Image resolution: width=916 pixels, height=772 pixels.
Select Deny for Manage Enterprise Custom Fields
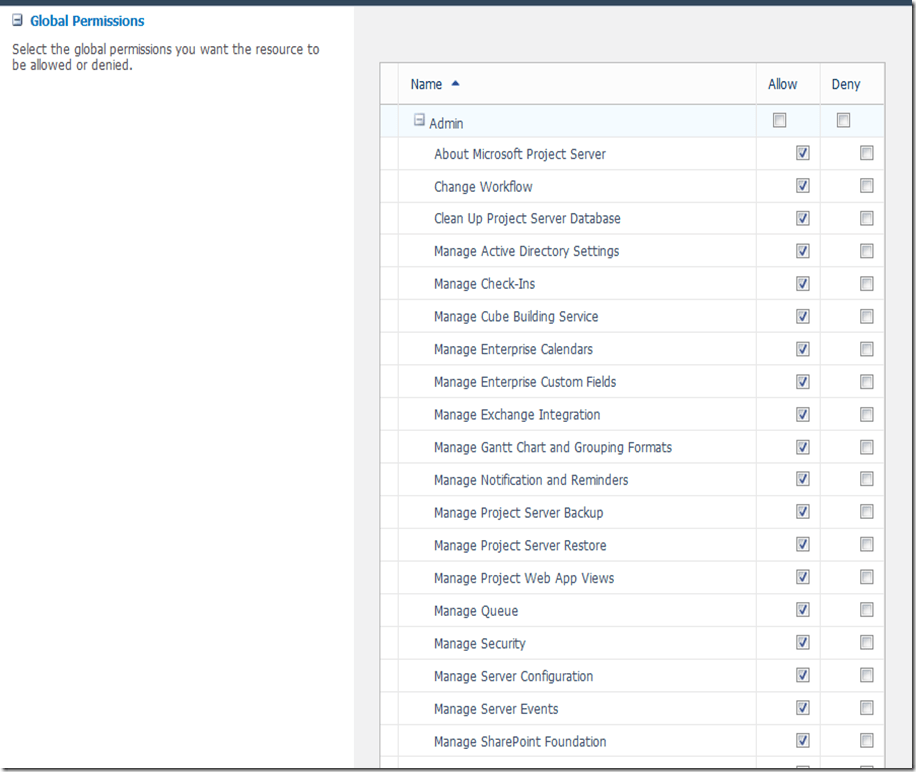pos(866,382)
